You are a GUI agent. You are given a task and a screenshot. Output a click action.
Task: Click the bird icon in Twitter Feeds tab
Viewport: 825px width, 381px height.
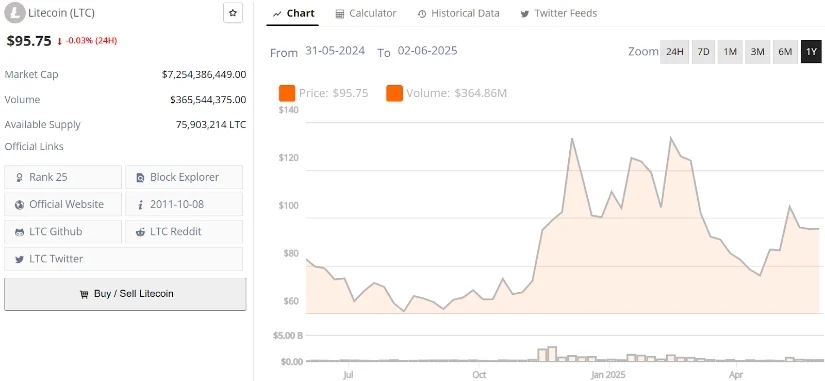point(525,14)
